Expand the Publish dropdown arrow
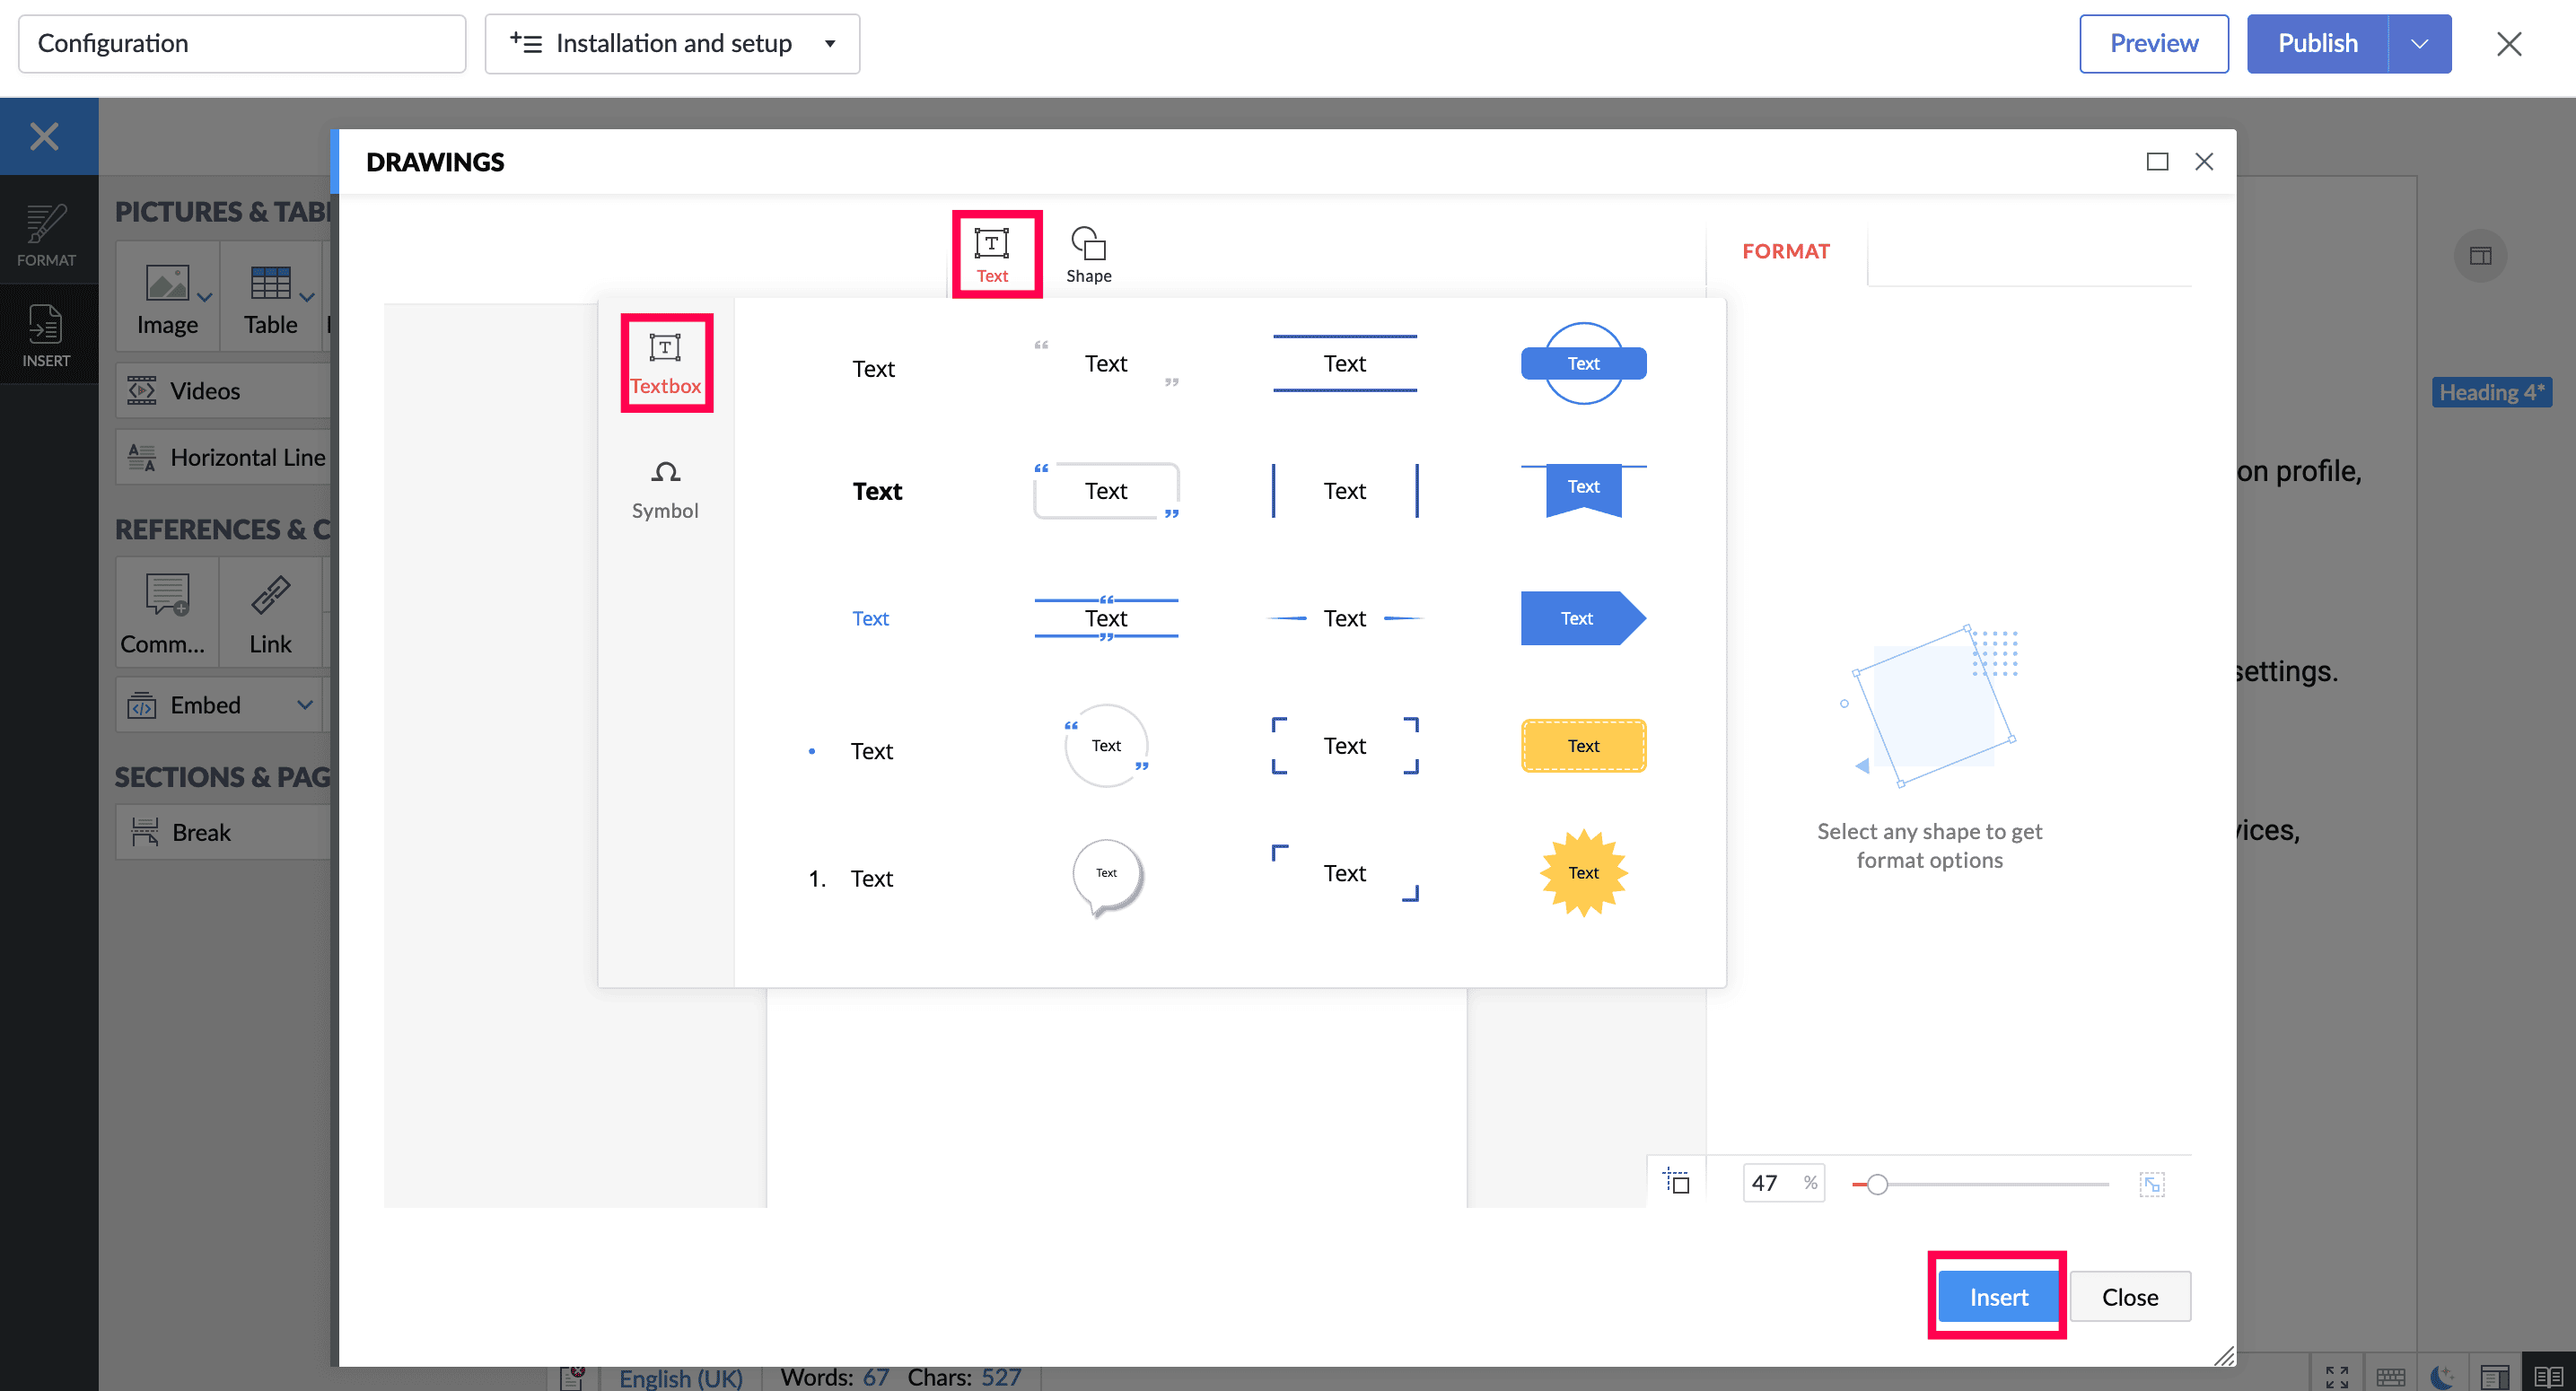 click(2419, 44)
